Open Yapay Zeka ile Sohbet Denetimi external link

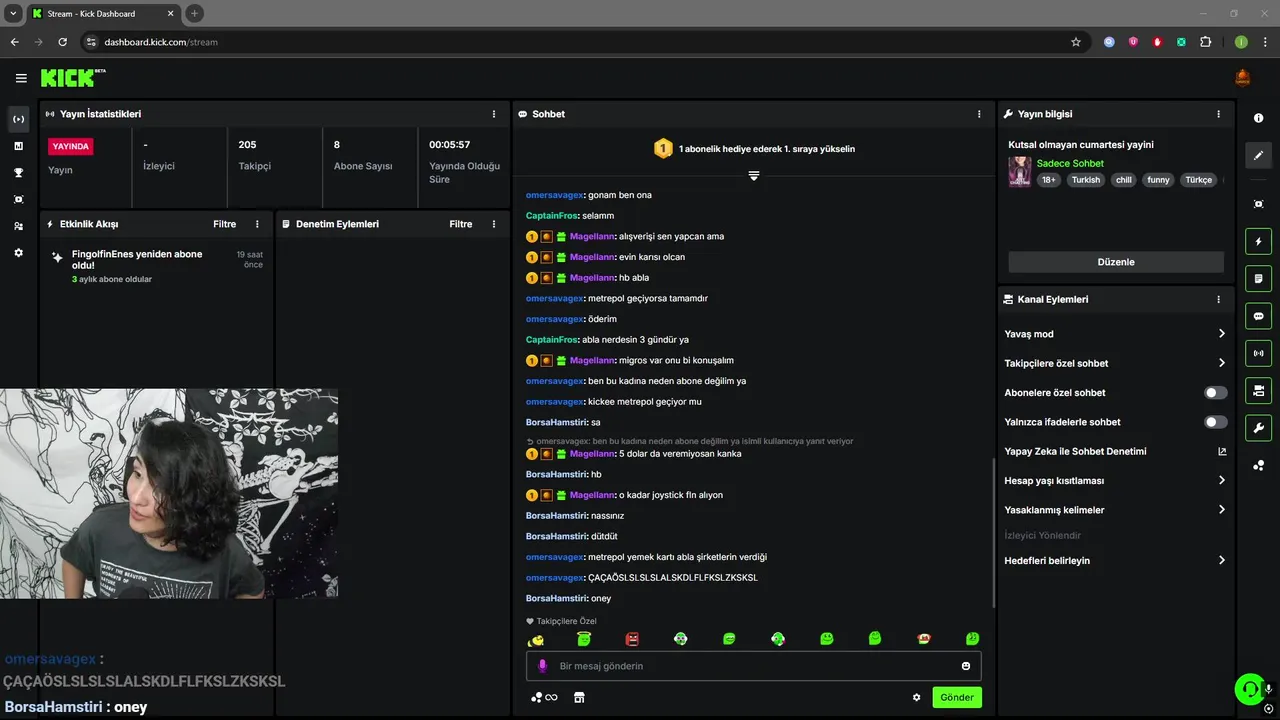(x=1221, y=451)
